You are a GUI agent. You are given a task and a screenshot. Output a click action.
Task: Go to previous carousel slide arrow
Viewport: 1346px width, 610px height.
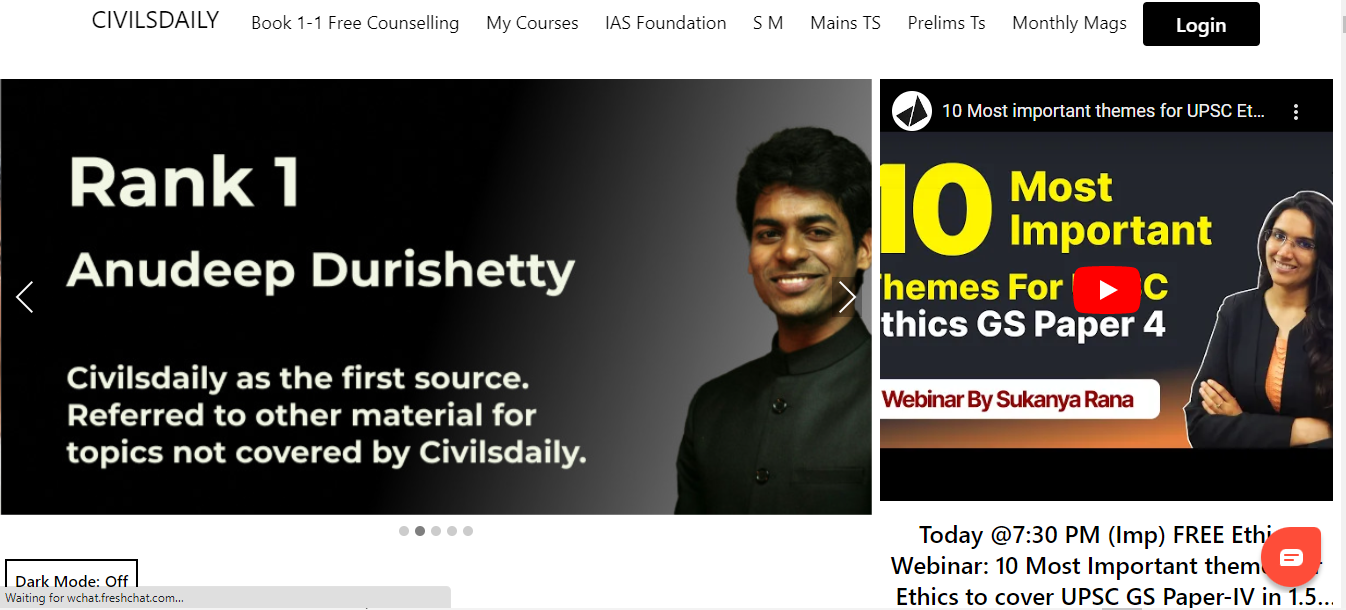(25, 297)
